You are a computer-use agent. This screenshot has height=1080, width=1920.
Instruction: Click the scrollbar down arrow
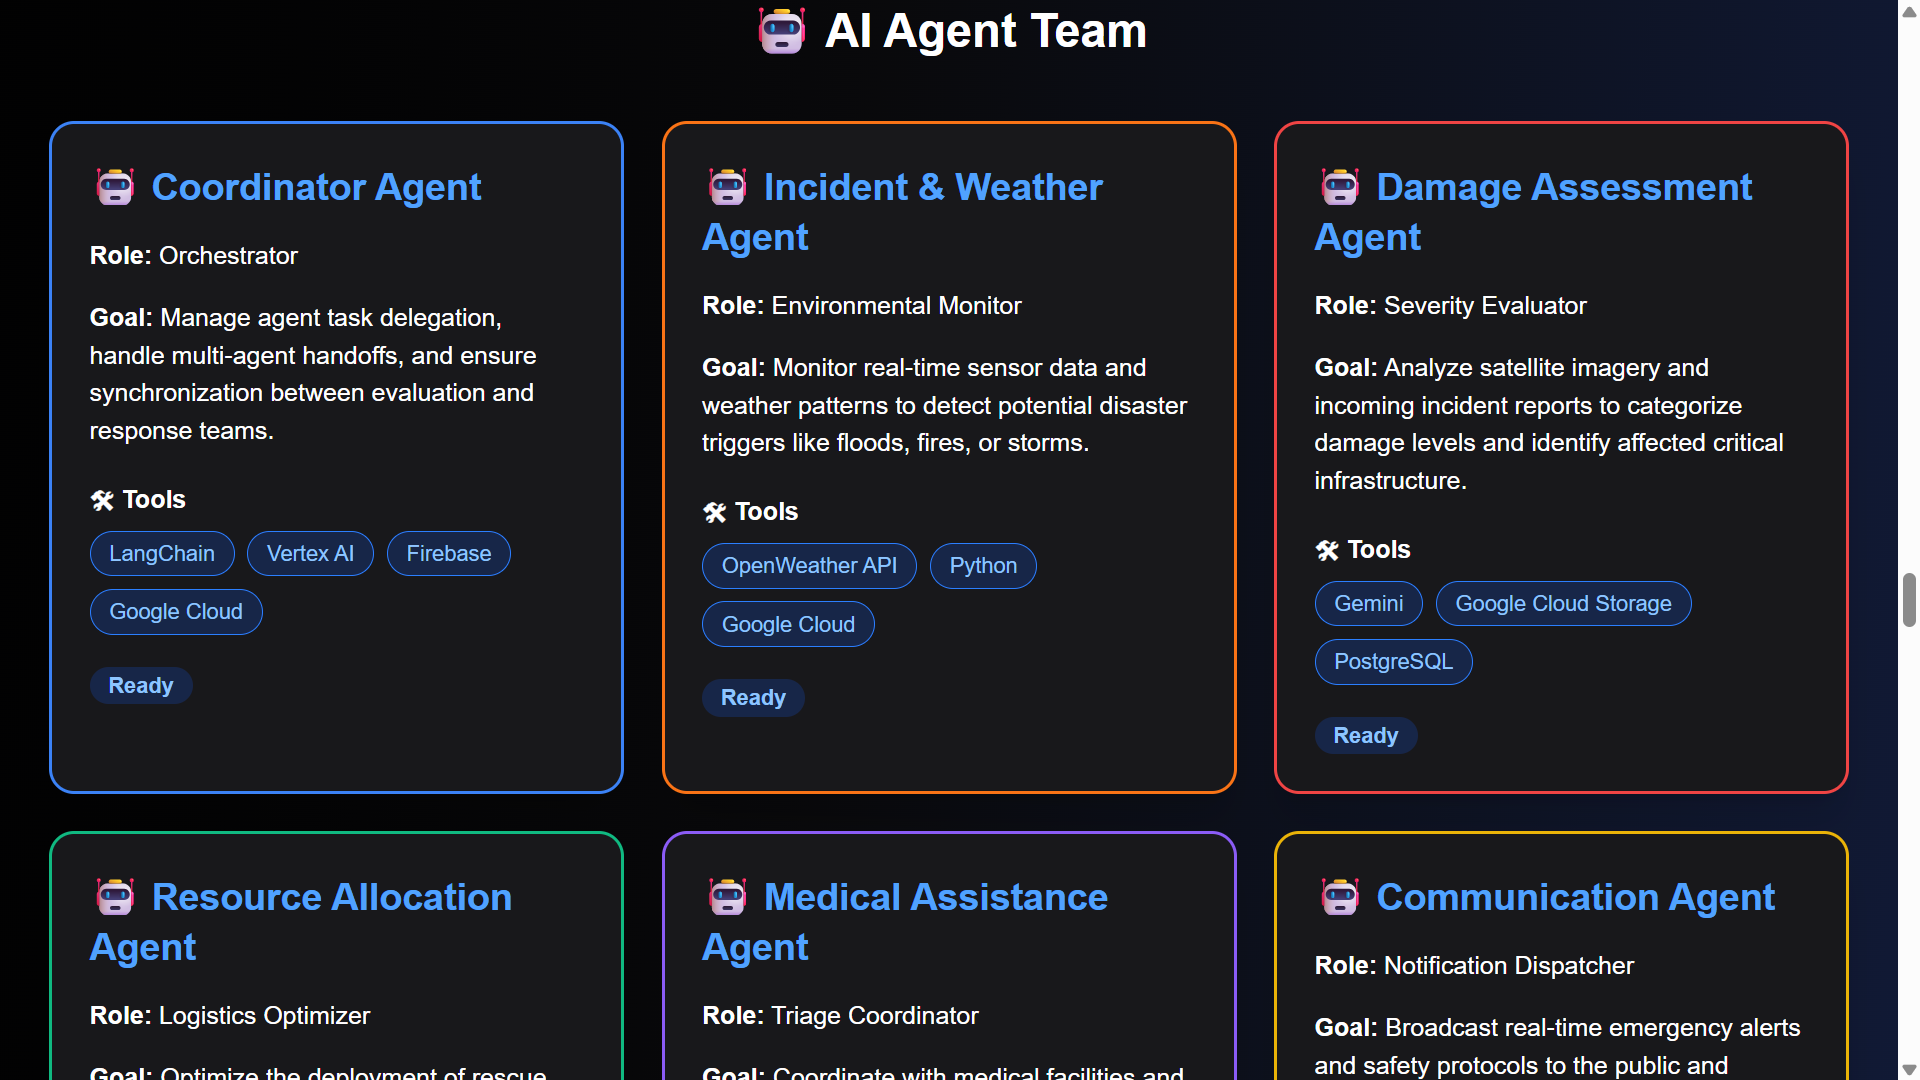(1909, 1070)
